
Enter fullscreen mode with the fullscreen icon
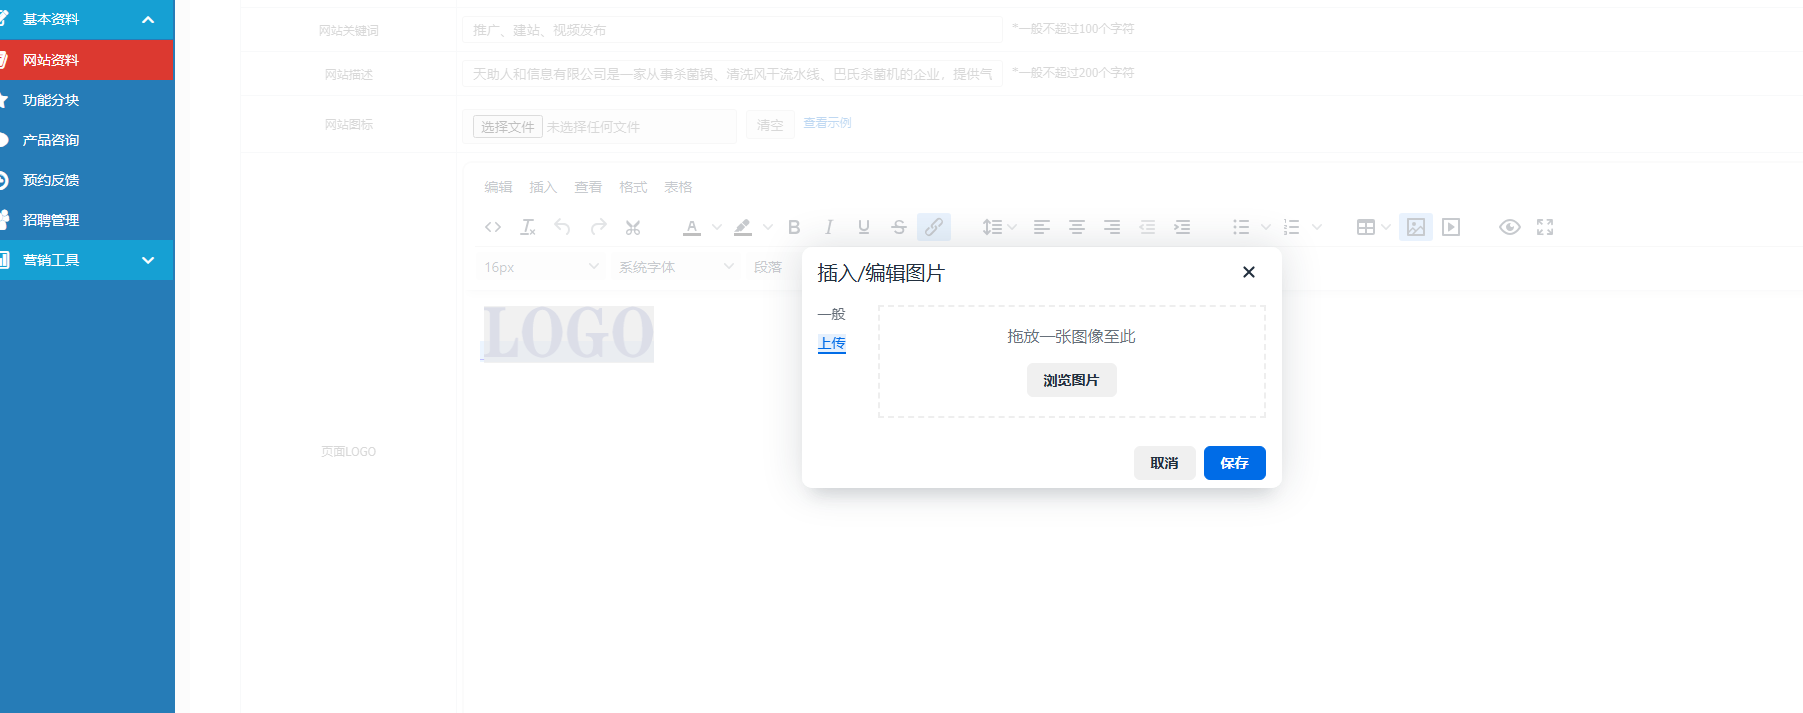(1545, 227)
